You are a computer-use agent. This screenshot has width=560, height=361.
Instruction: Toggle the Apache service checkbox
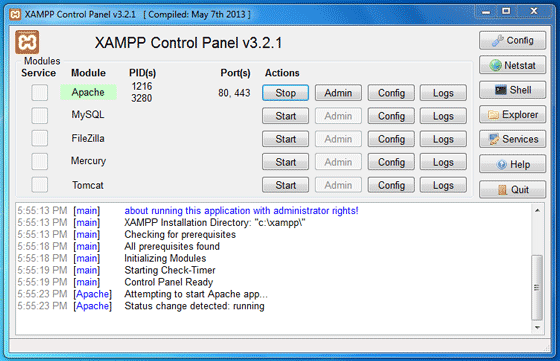click(39, 92)
